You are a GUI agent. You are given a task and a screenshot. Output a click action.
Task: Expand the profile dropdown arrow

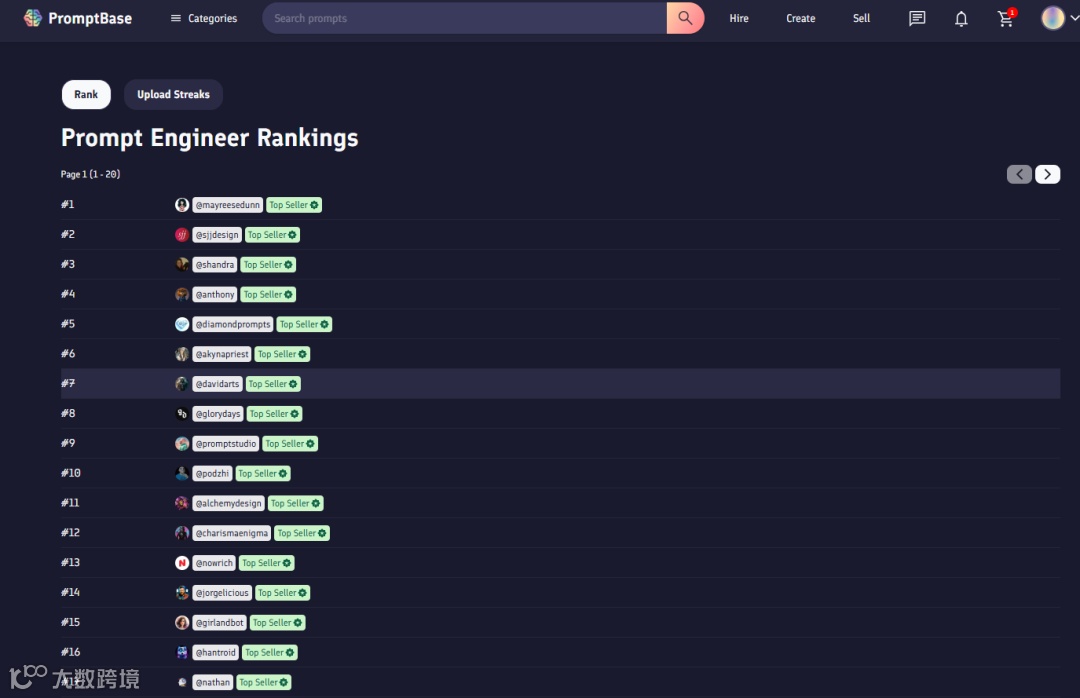pos(1074,19)
